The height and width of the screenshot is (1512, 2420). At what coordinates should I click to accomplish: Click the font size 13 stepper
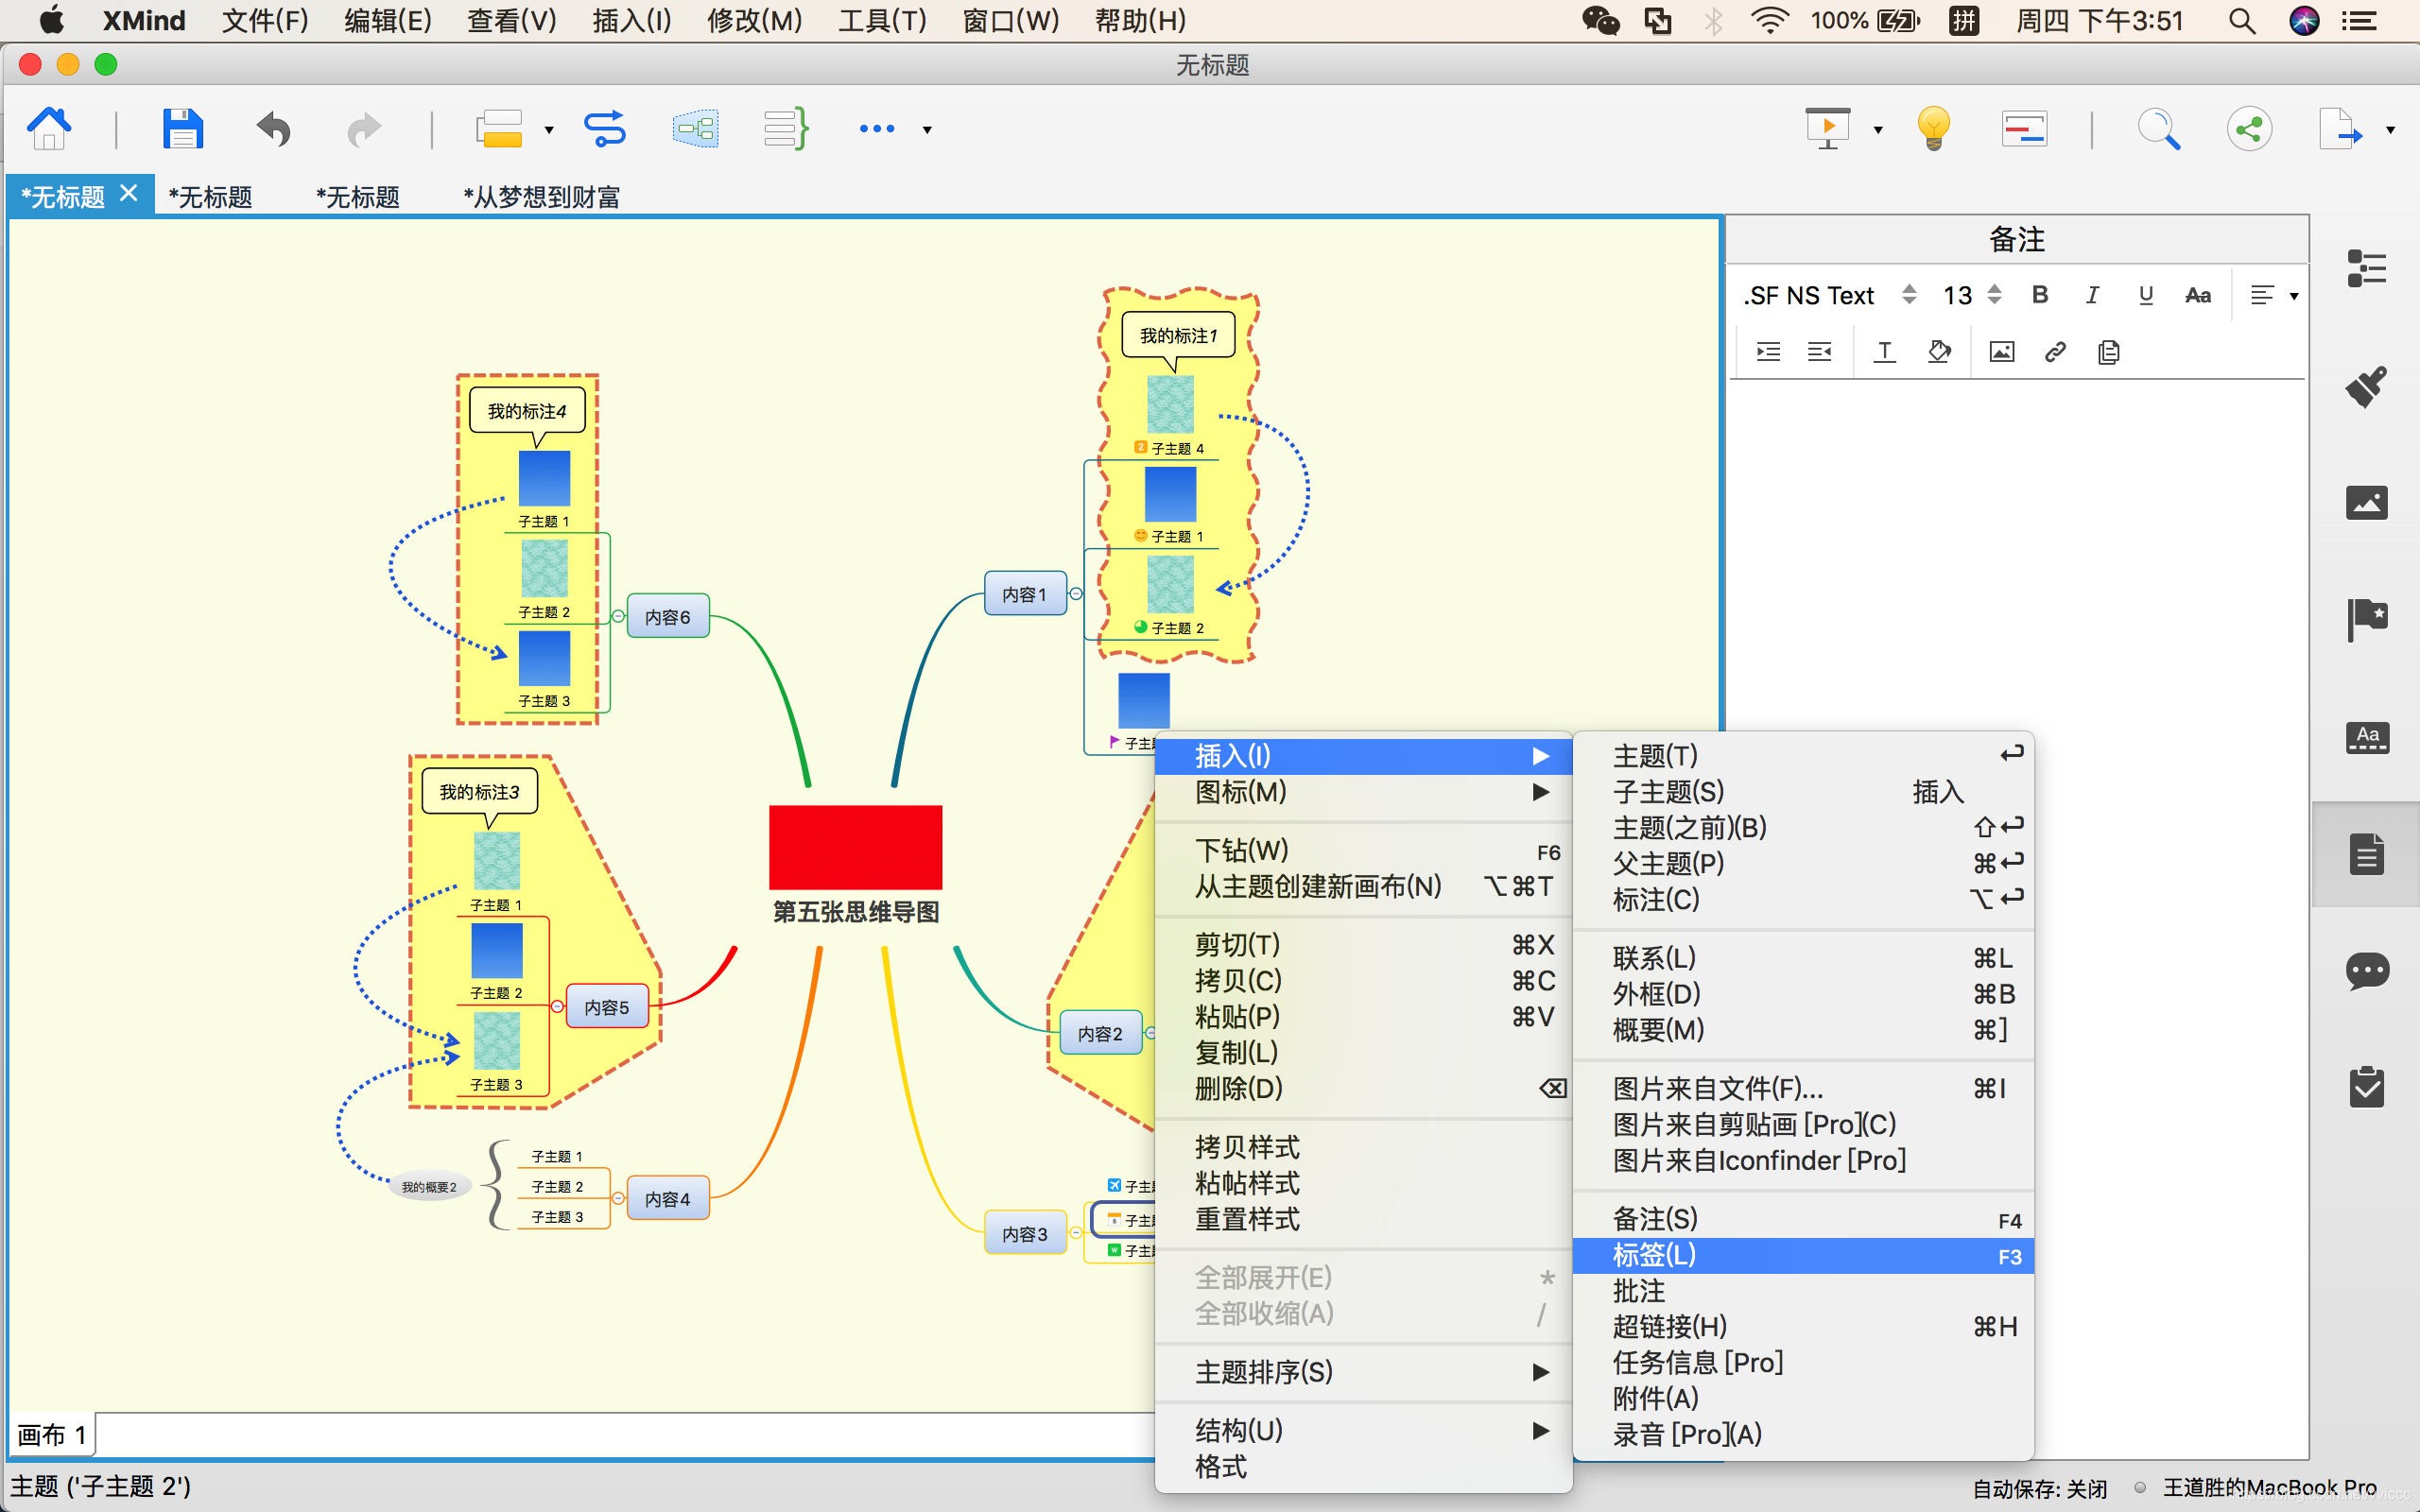(x=1994, y=295)
